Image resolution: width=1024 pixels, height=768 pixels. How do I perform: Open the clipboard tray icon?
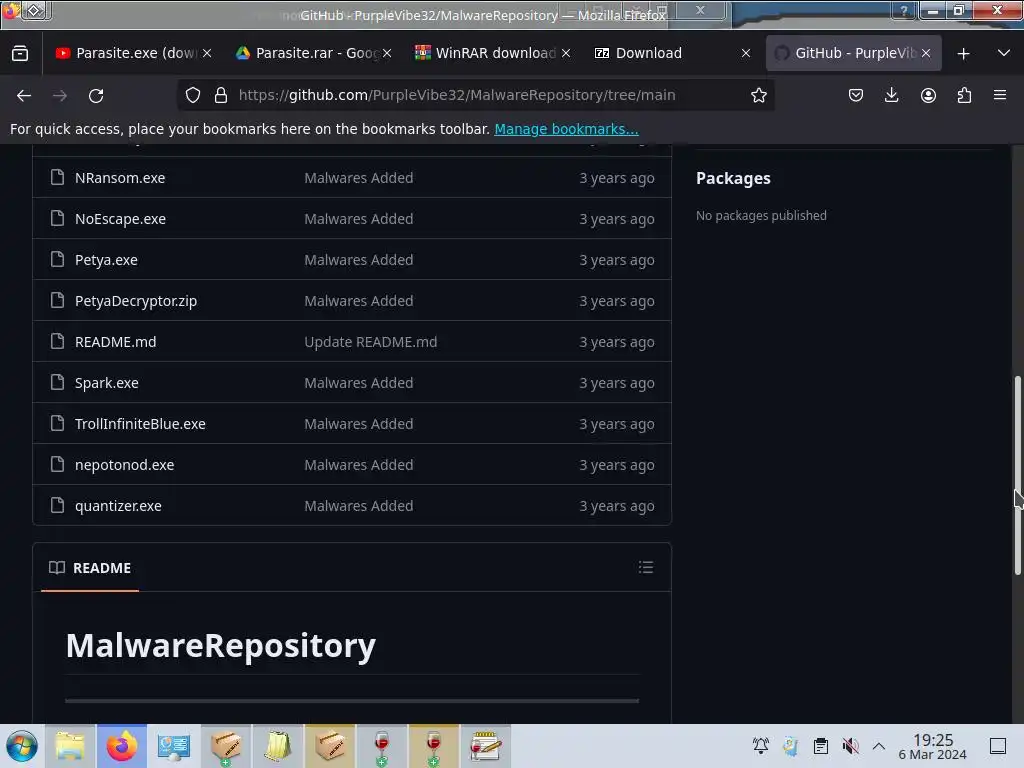coord(820,745)
